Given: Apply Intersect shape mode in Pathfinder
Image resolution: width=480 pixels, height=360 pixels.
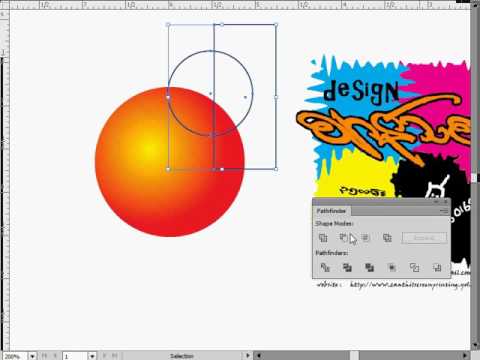Looking at the screenshot, I should pos(366,238).
